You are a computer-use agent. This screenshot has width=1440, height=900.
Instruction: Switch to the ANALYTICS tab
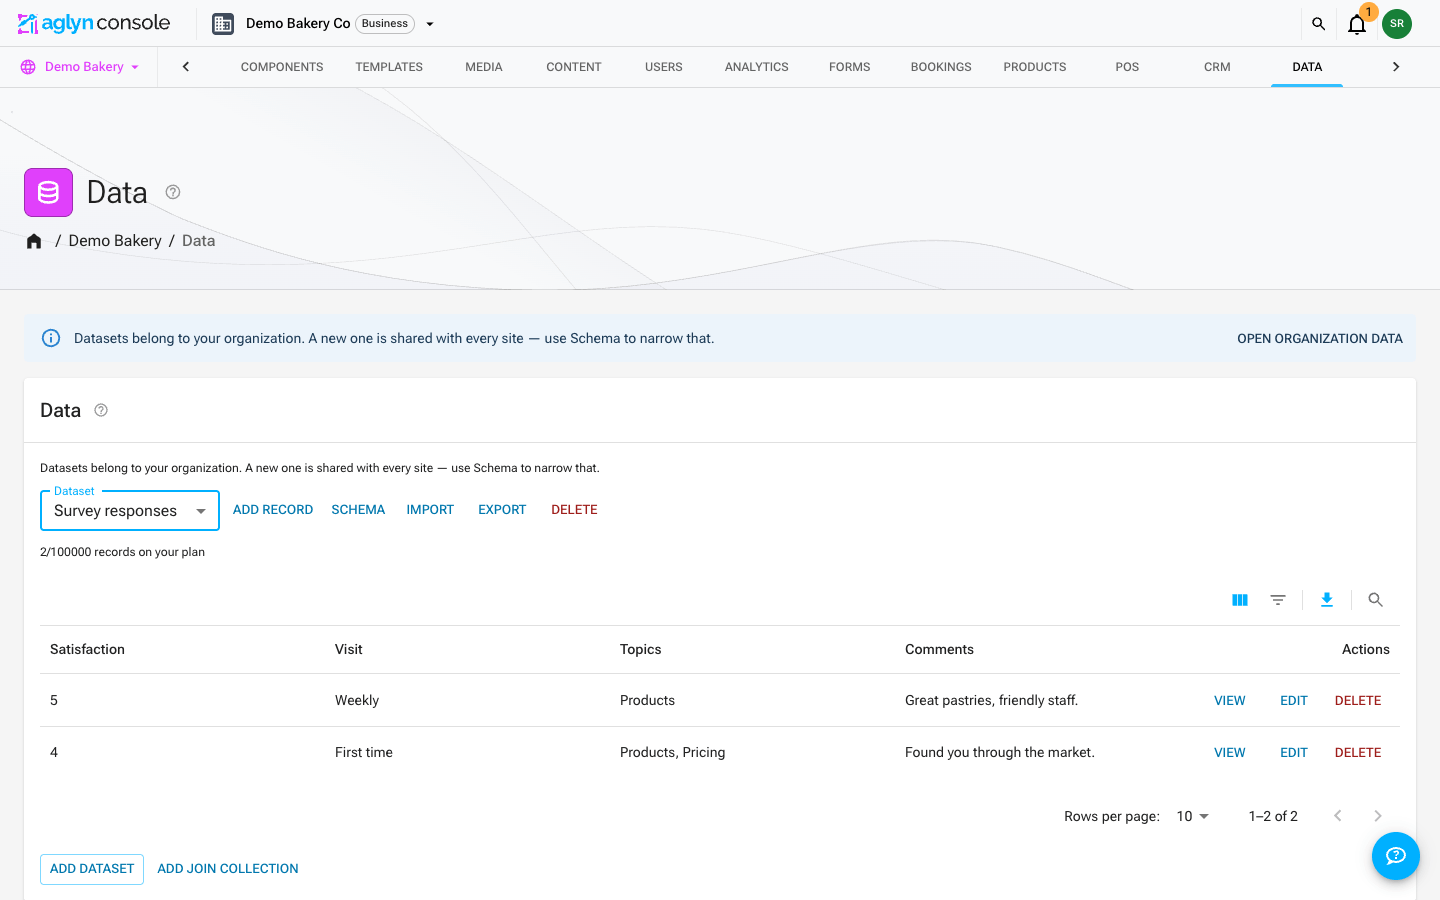tap(757, 67)
